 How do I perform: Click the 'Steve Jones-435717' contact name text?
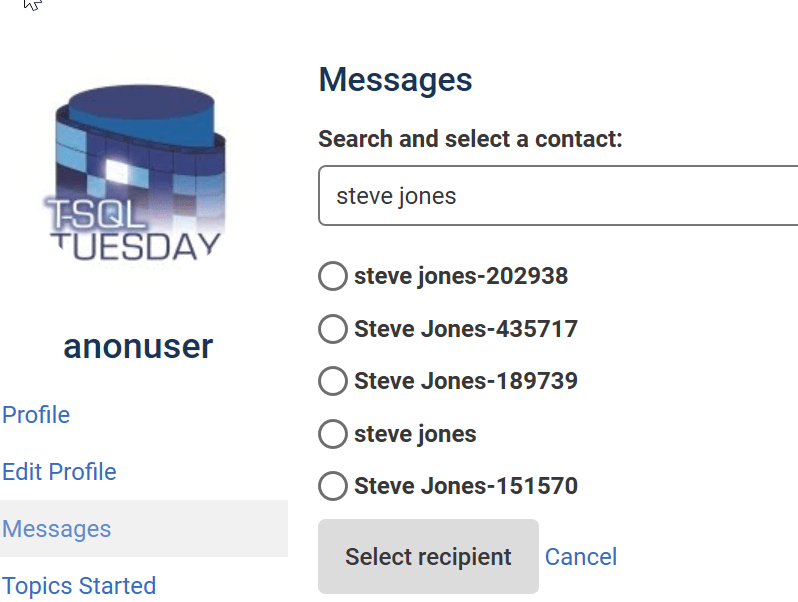(466, 329)
